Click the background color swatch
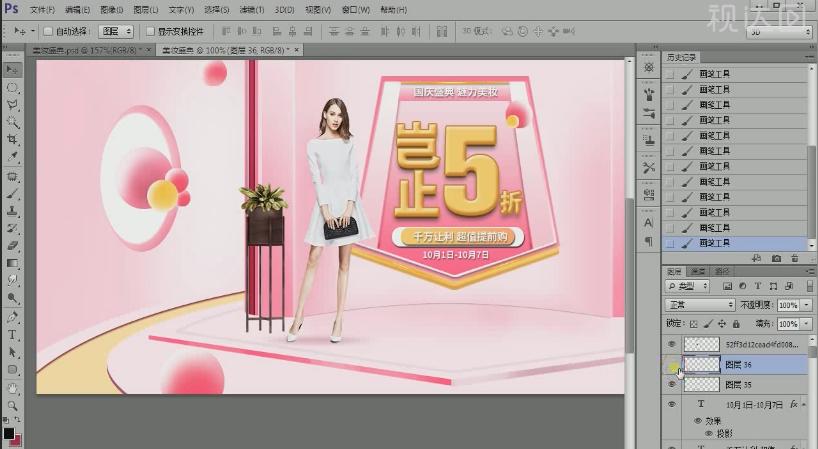Screen dimensions: 818x449 (x=16, y=441)
